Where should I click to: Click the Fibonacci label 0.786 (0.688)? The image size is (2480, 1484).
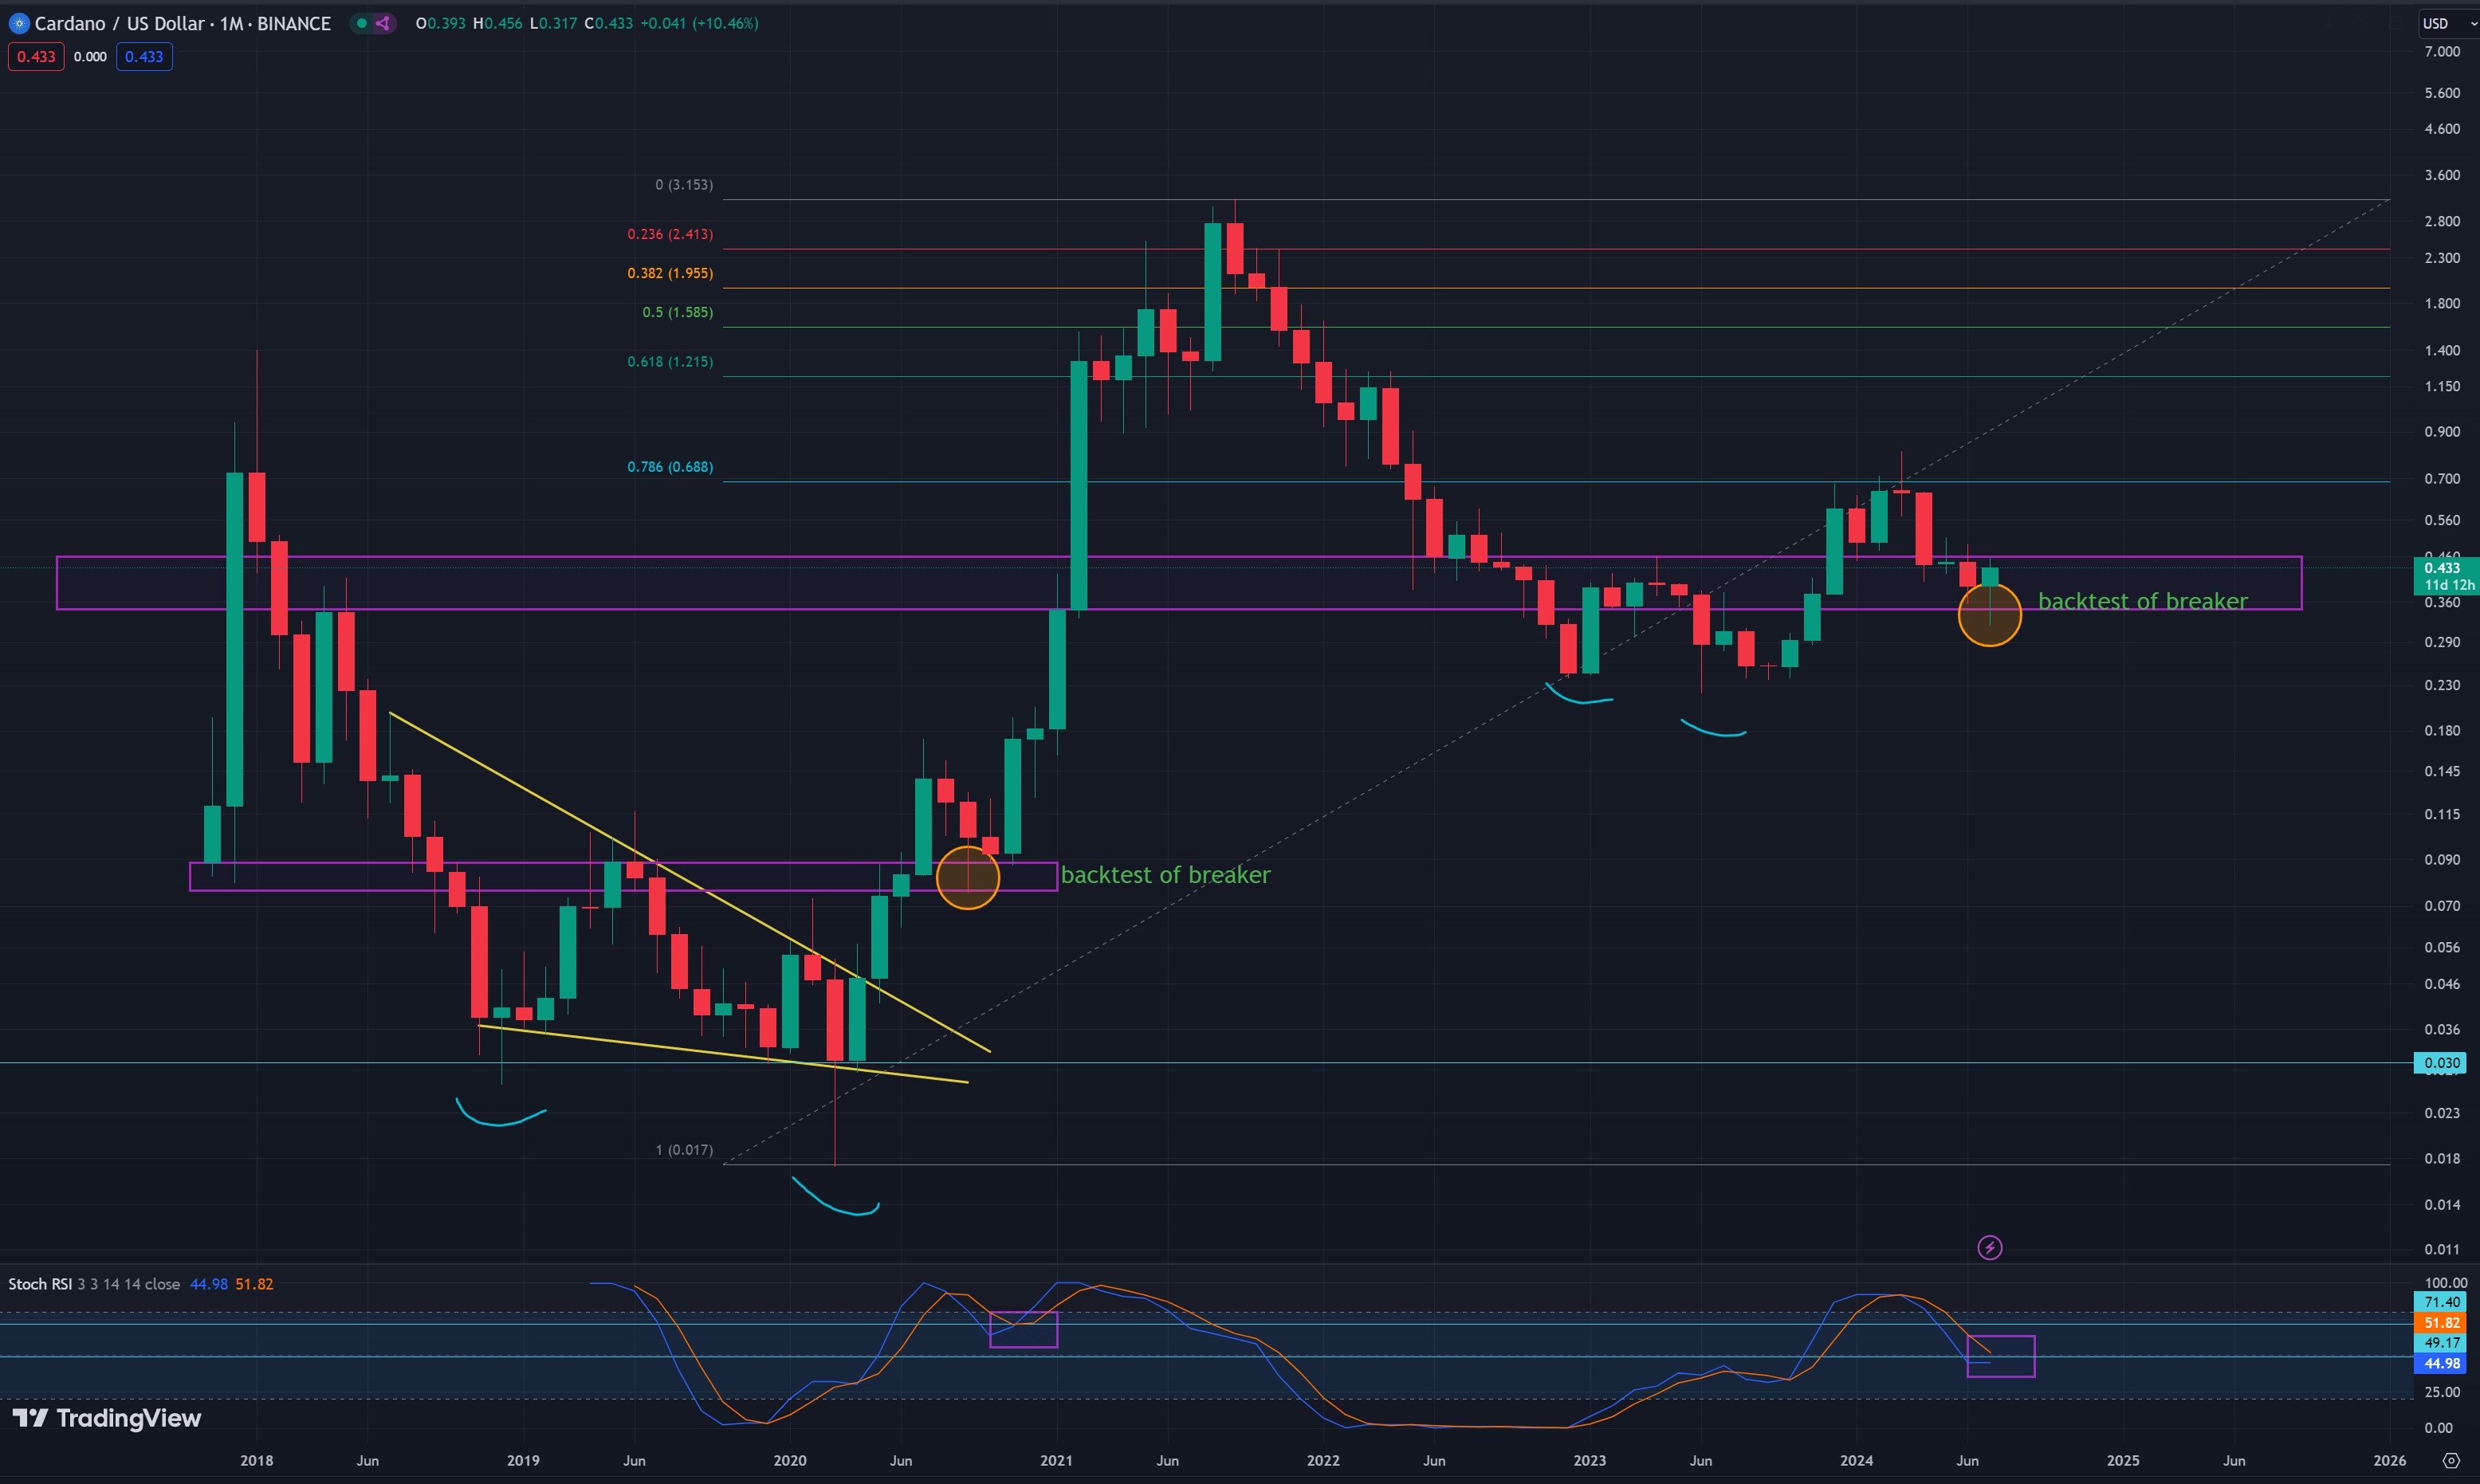(670, 467)
